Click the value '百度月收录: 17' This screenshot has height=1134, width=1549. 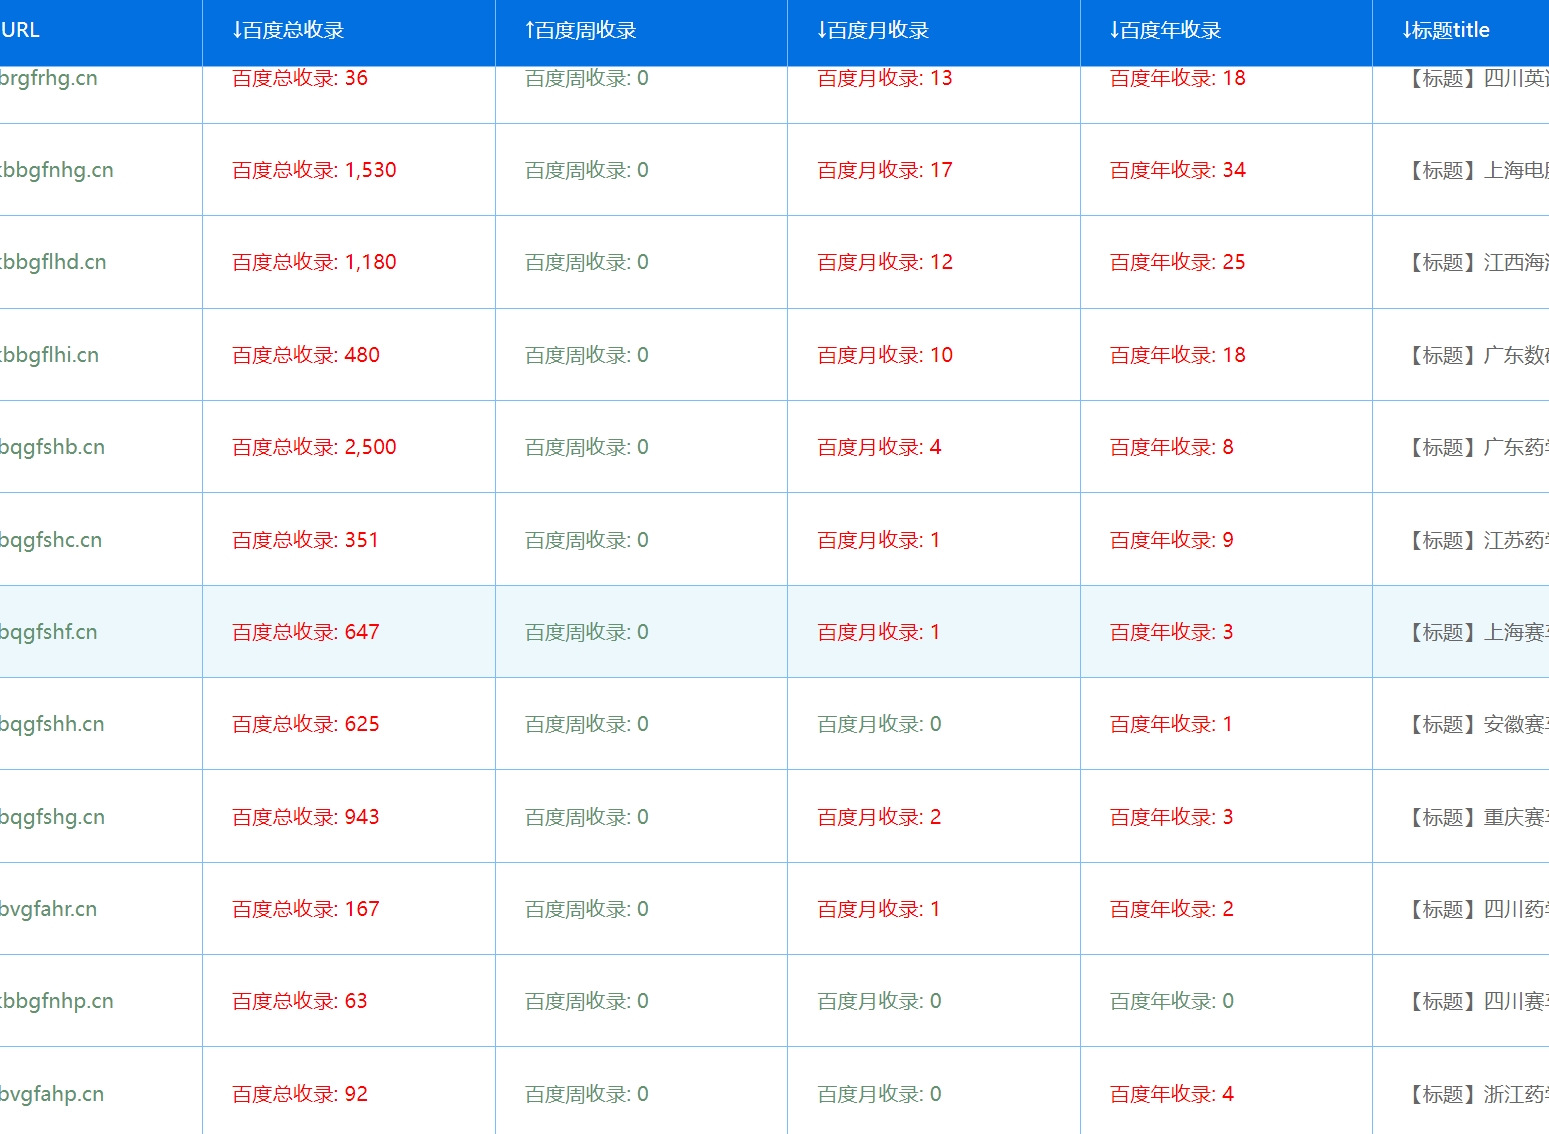coord(885,170)
